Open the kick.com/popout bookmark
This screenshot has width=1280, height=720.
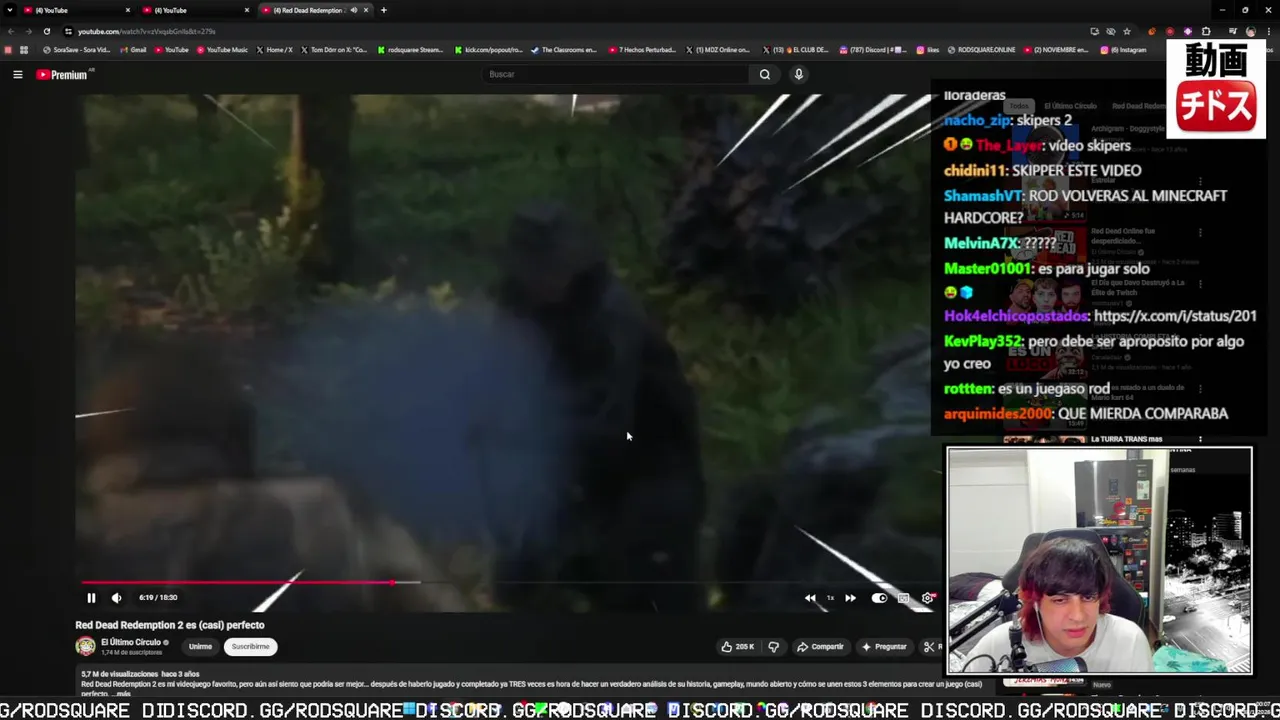click(489, 50)
